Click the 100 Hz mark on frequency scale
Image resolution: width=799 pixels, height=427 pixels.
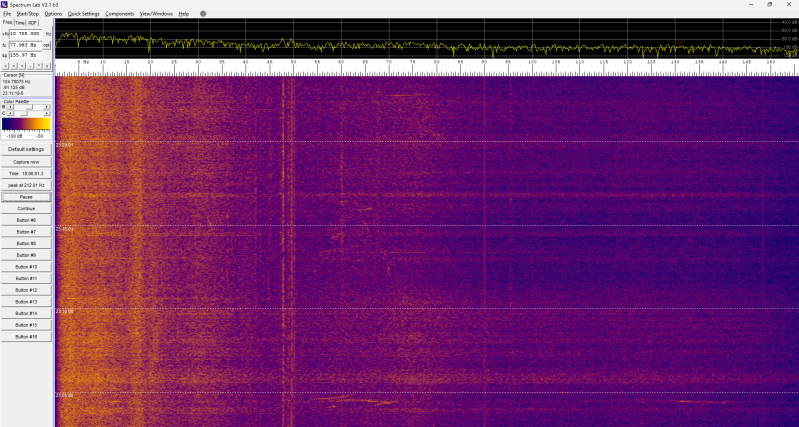point(532,62)
